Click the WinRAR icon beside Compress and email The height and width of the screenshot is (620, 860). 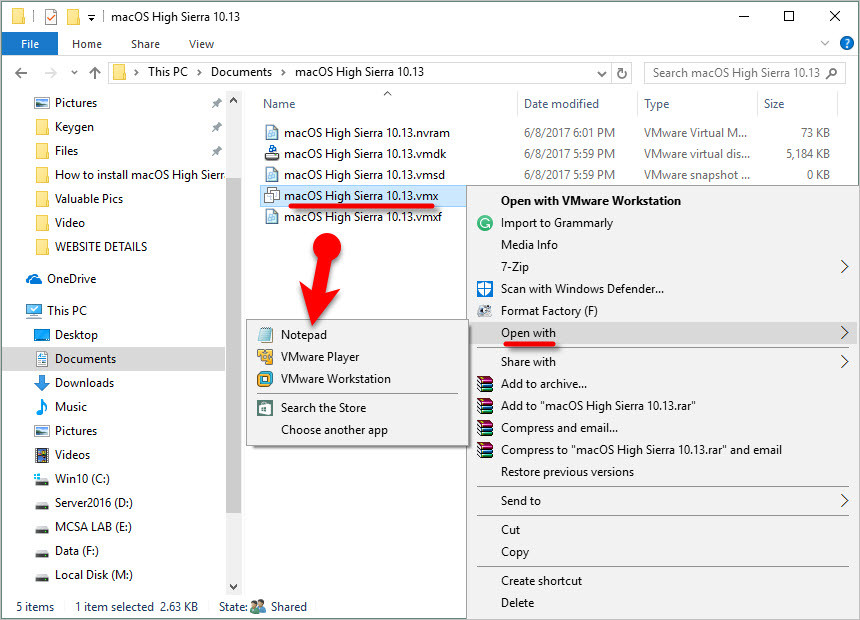coord(485,427)
